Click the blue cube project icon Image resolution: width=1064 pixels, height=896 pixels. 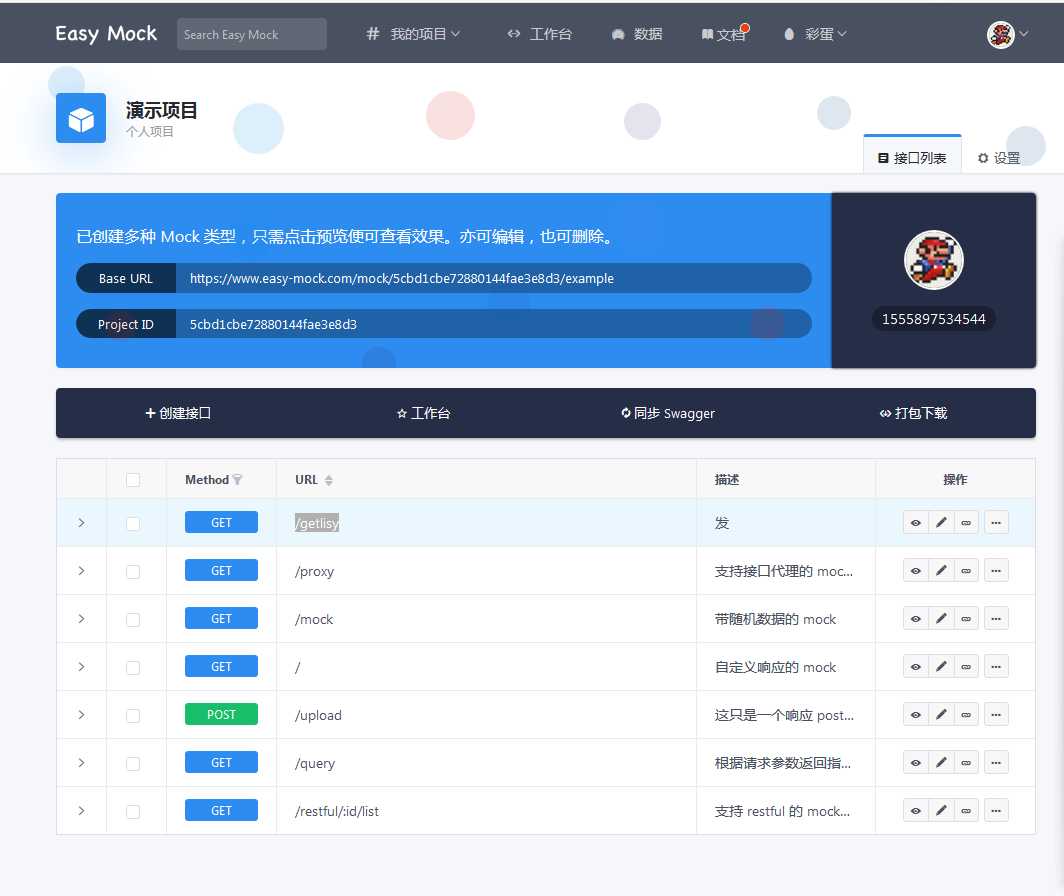pyautogui.click(x=81, y=118)
